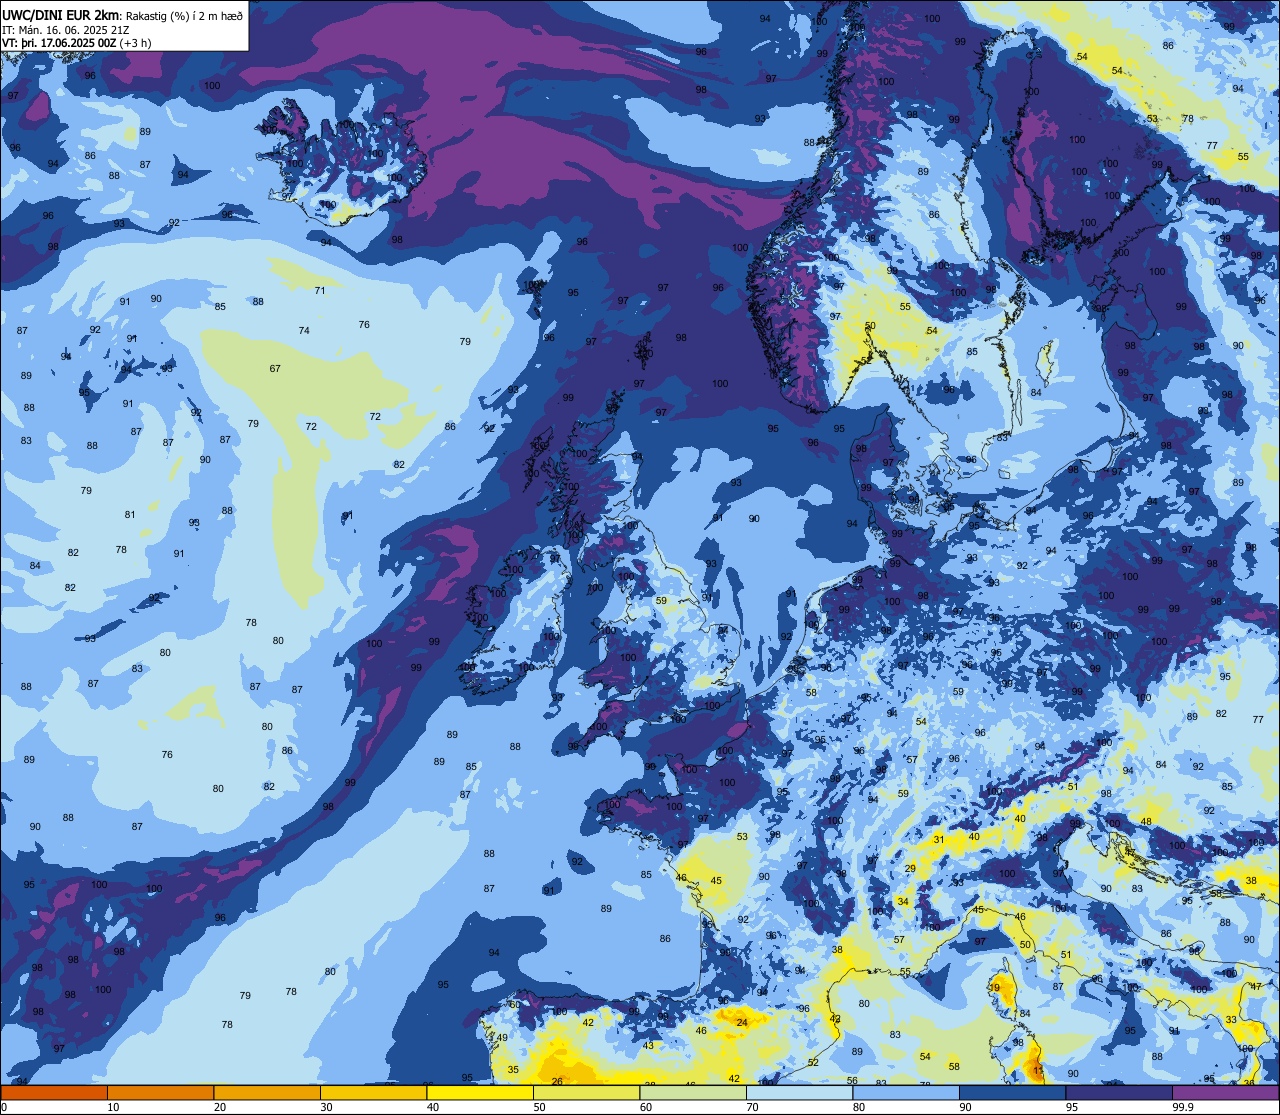
Task: Click the '30' legend scale label
Action: (326, 1107)
